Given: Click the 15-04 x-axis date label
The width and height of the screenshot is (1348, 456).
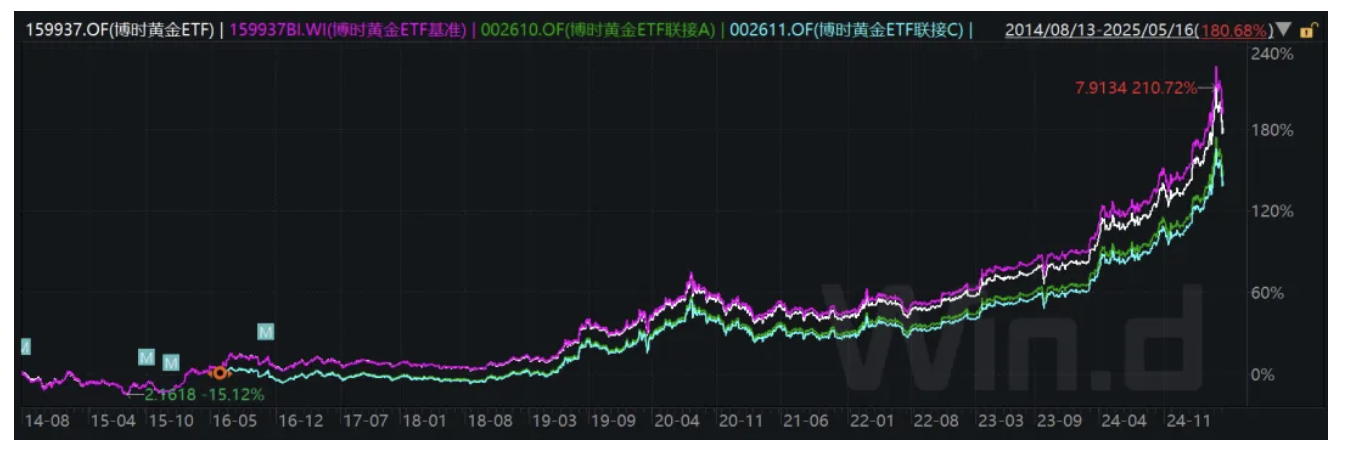Looking at the screenshot, I should [113, 421].
